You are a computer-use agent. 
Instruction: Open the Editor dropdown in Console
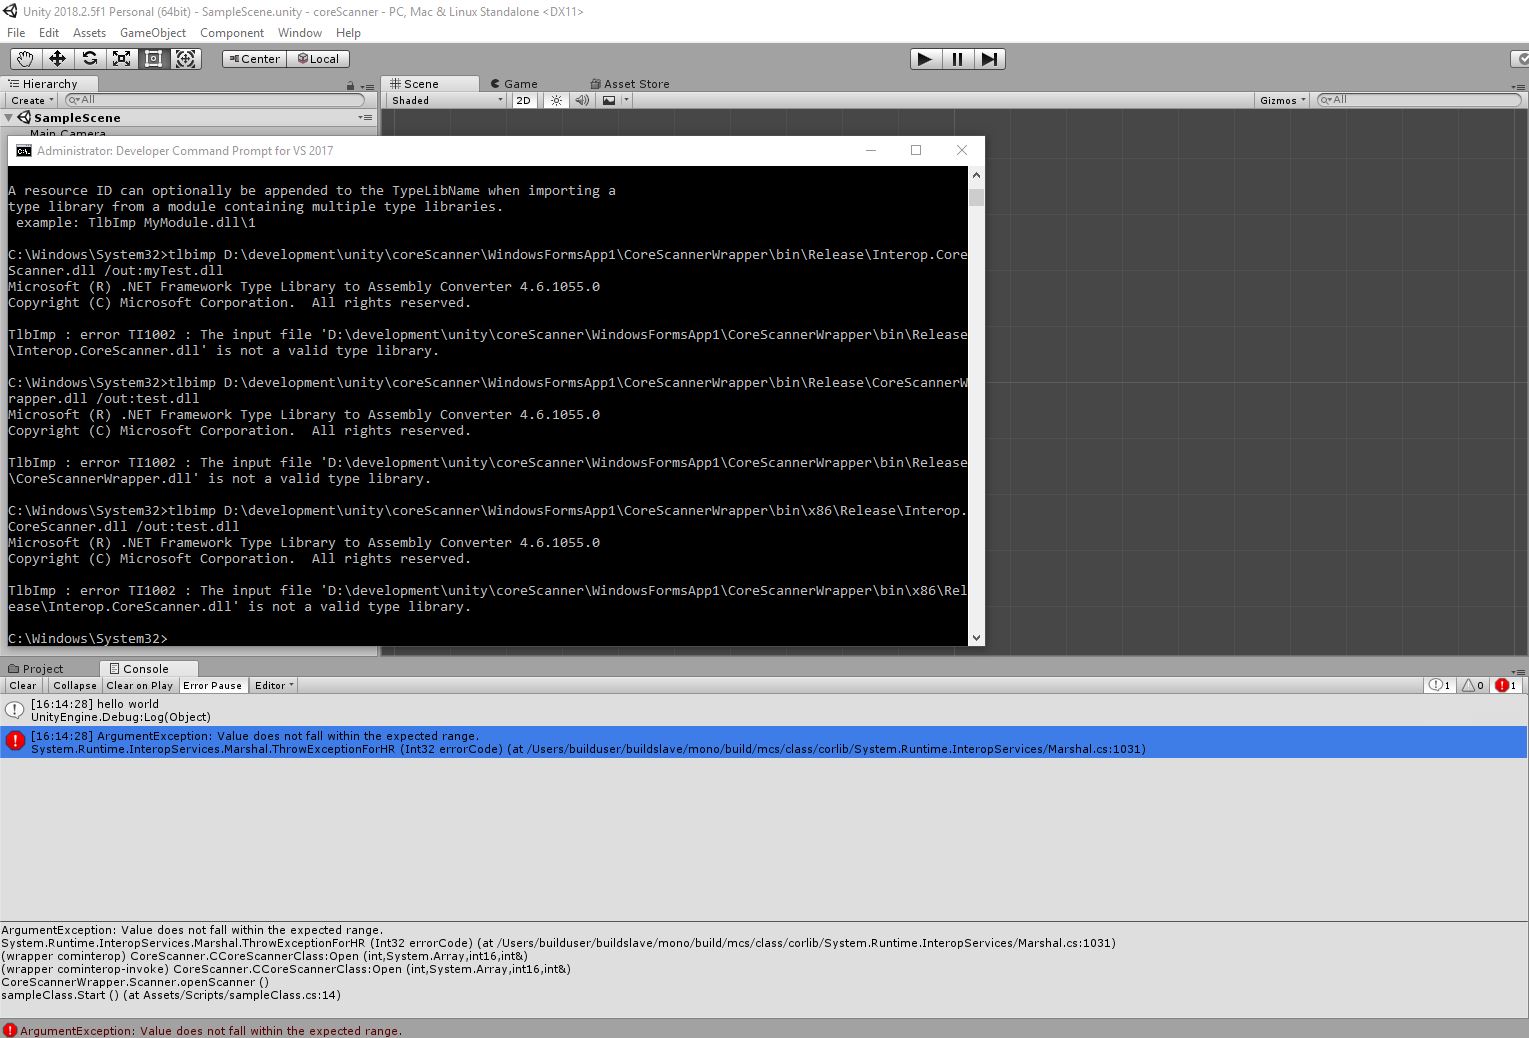coord(274,685)
